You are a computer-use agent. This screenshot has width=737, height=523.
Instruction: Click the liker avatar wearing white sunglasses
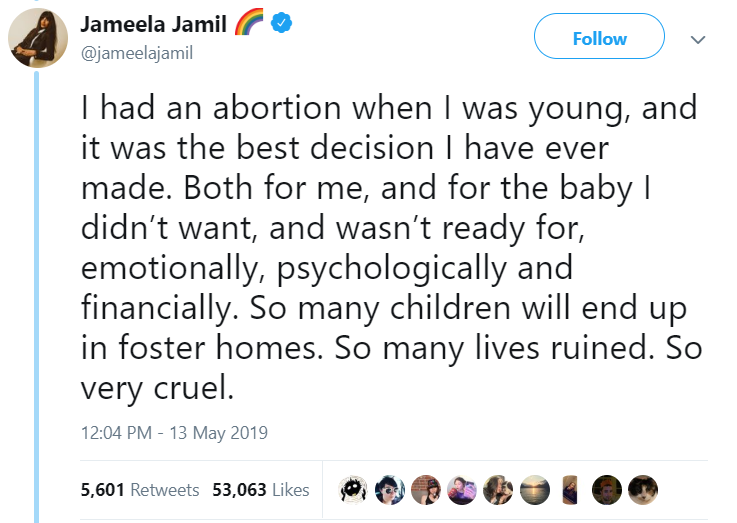click(x=388, y=489)
